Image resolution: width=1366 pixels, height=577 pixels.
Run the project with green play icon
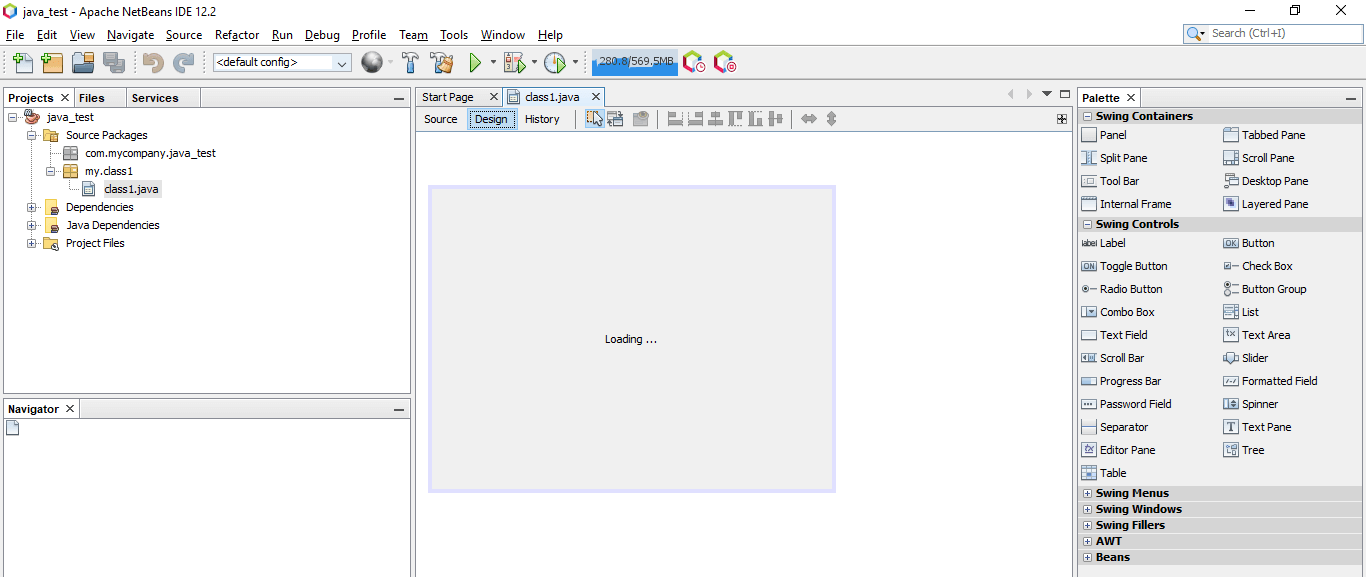pos(476,63)
